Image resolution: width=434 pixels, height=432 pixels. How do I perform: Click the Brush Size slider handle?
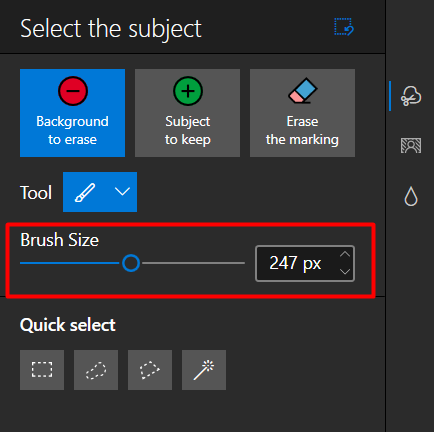tap(131, 263)
